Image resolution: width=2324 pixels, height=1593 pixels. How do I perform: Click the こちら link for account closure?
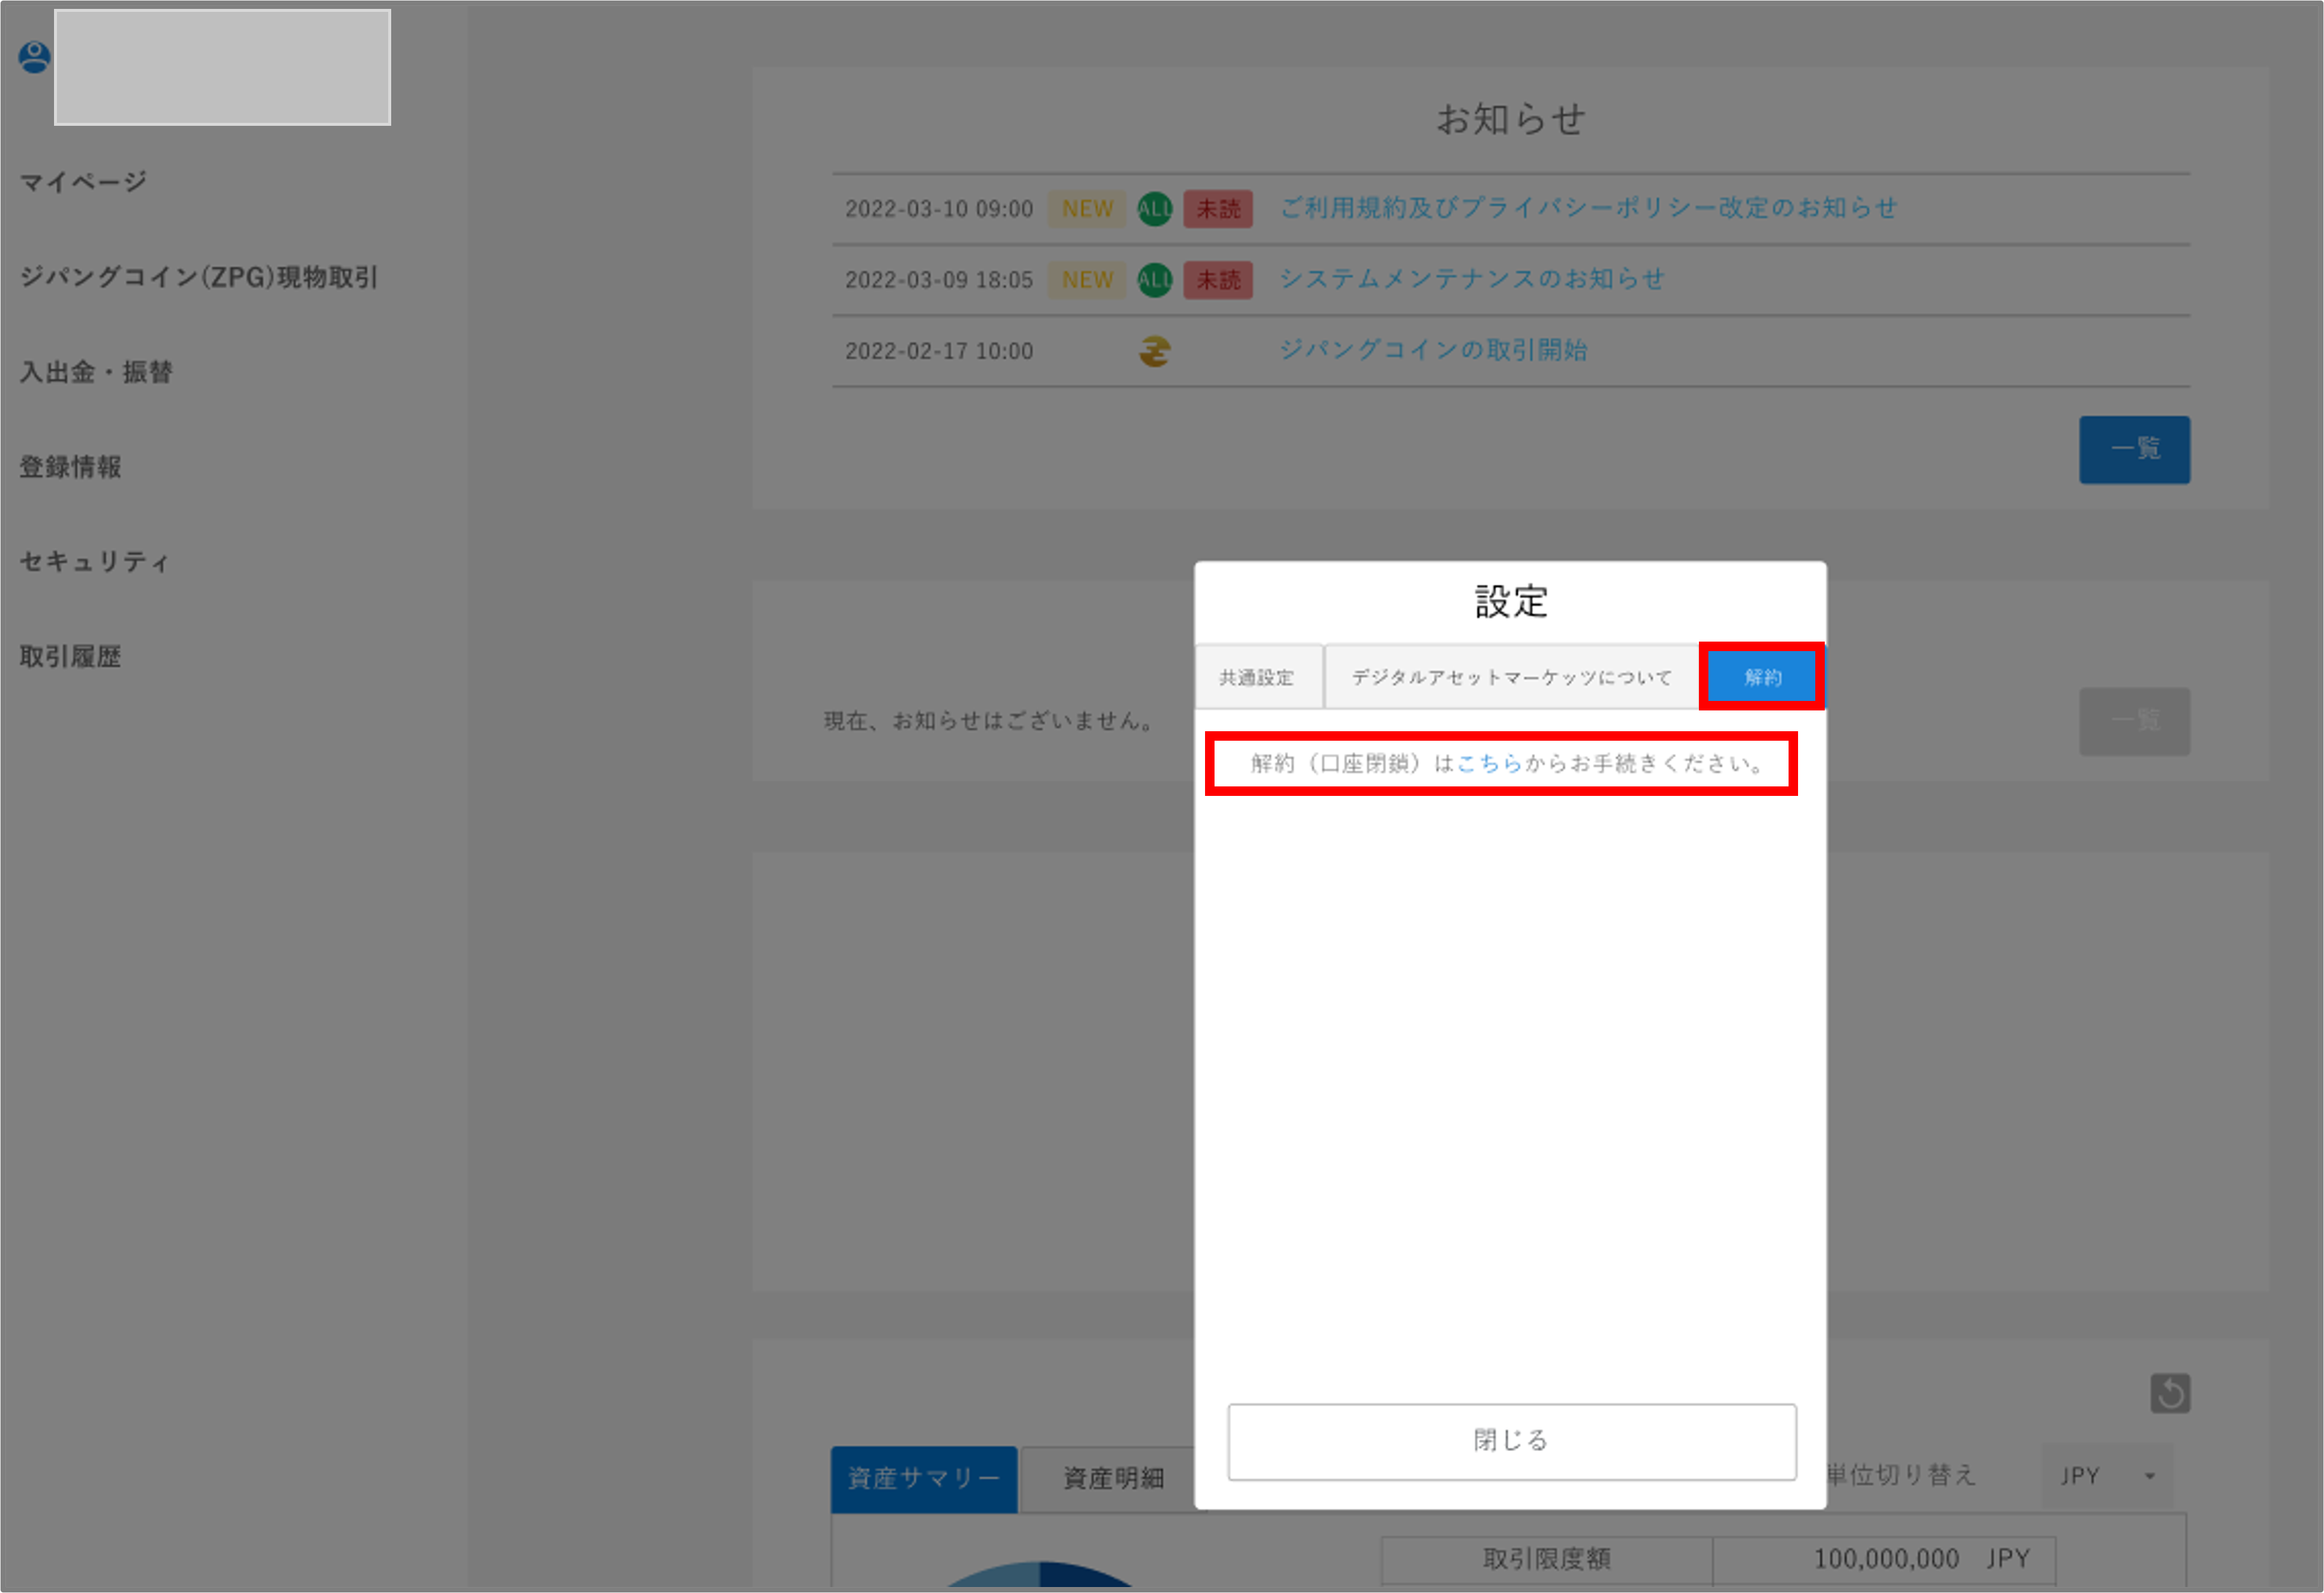tap(1489, 764)
